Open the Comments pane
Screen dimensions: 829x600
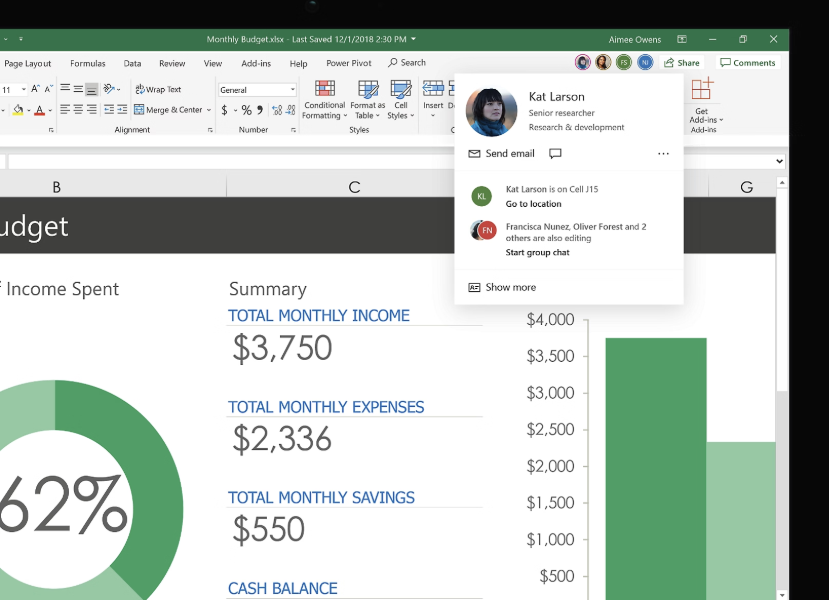(x=748, y=62)
